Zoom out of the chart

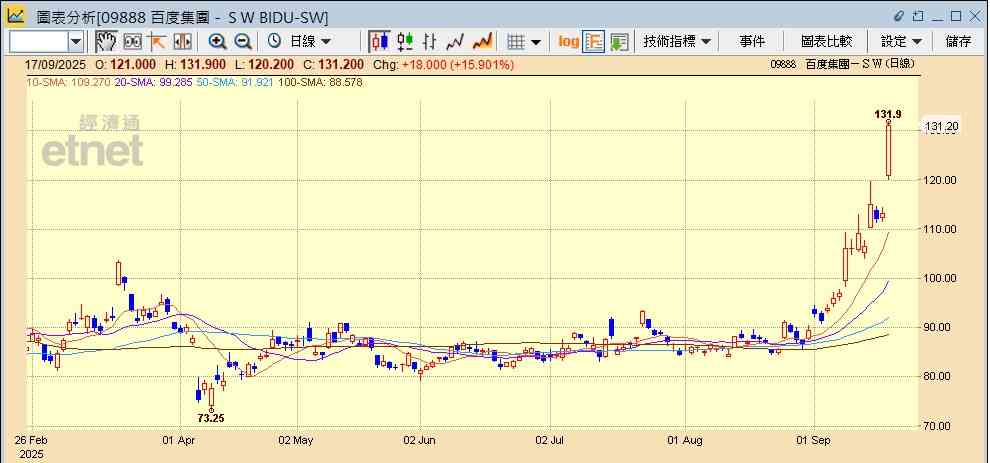[243, 42]
